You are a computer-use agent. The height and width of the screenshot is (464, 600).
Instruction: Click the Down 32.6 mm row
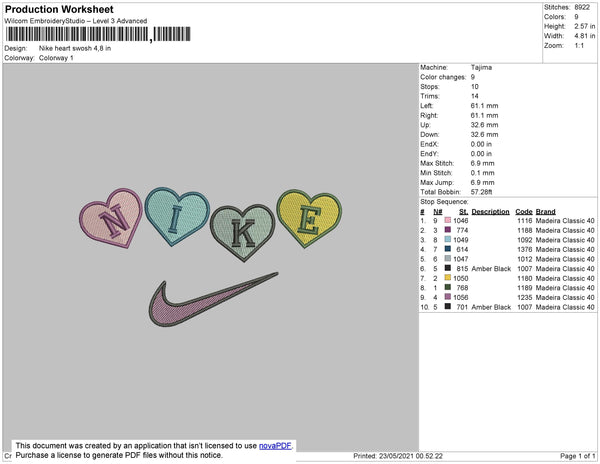[459, 134]
